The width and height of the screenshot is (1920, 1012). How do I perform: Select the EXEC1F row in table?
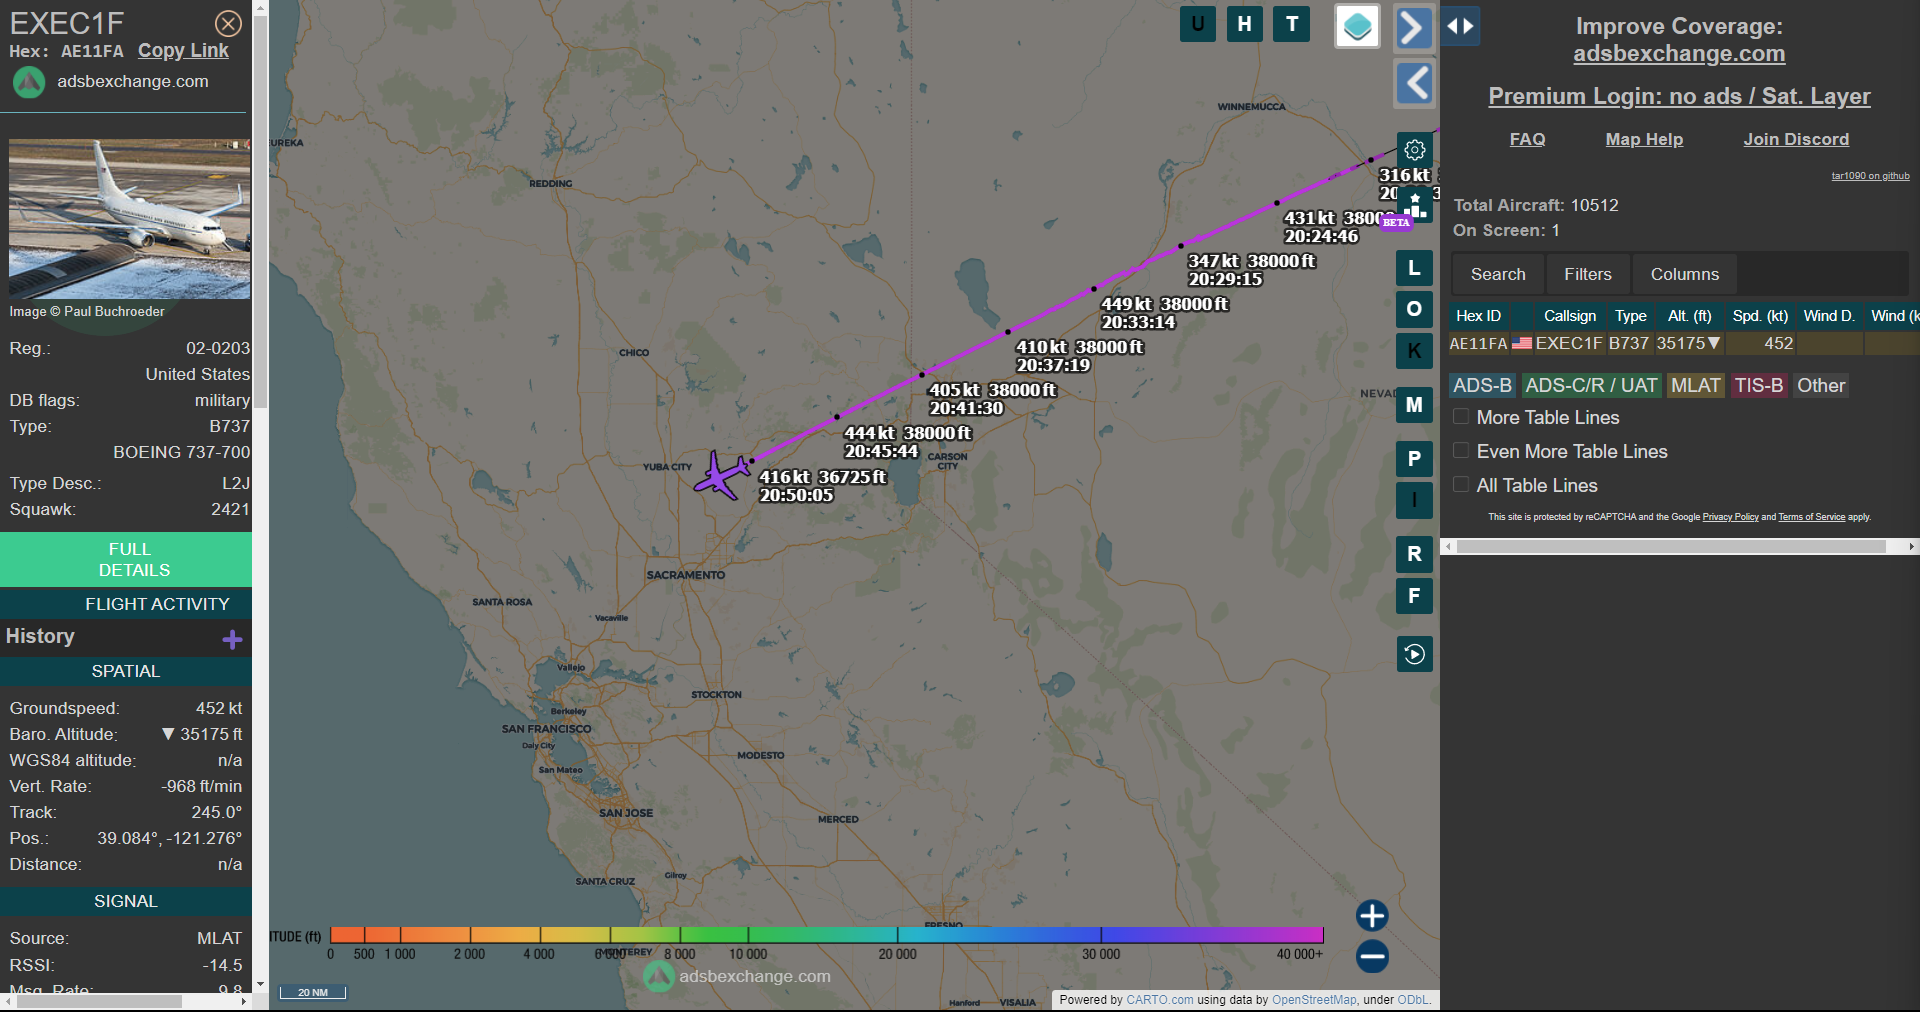tap(1684, 344)
